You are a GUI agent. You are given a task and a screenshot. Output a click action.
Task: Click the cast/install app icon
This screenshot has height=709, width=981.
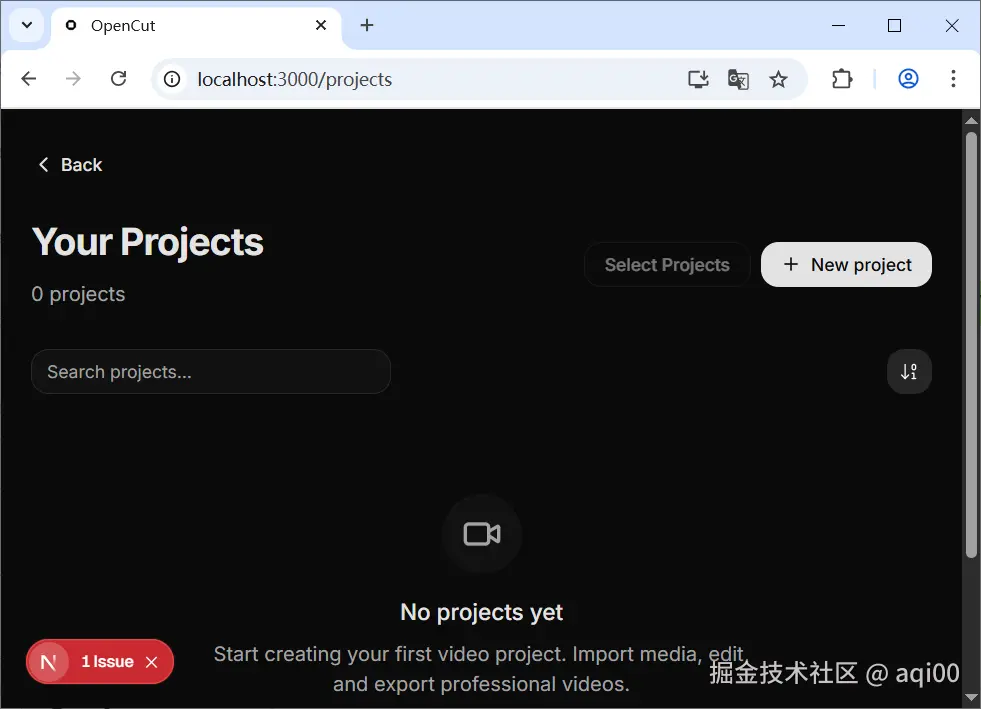click(x=698, y=78)
